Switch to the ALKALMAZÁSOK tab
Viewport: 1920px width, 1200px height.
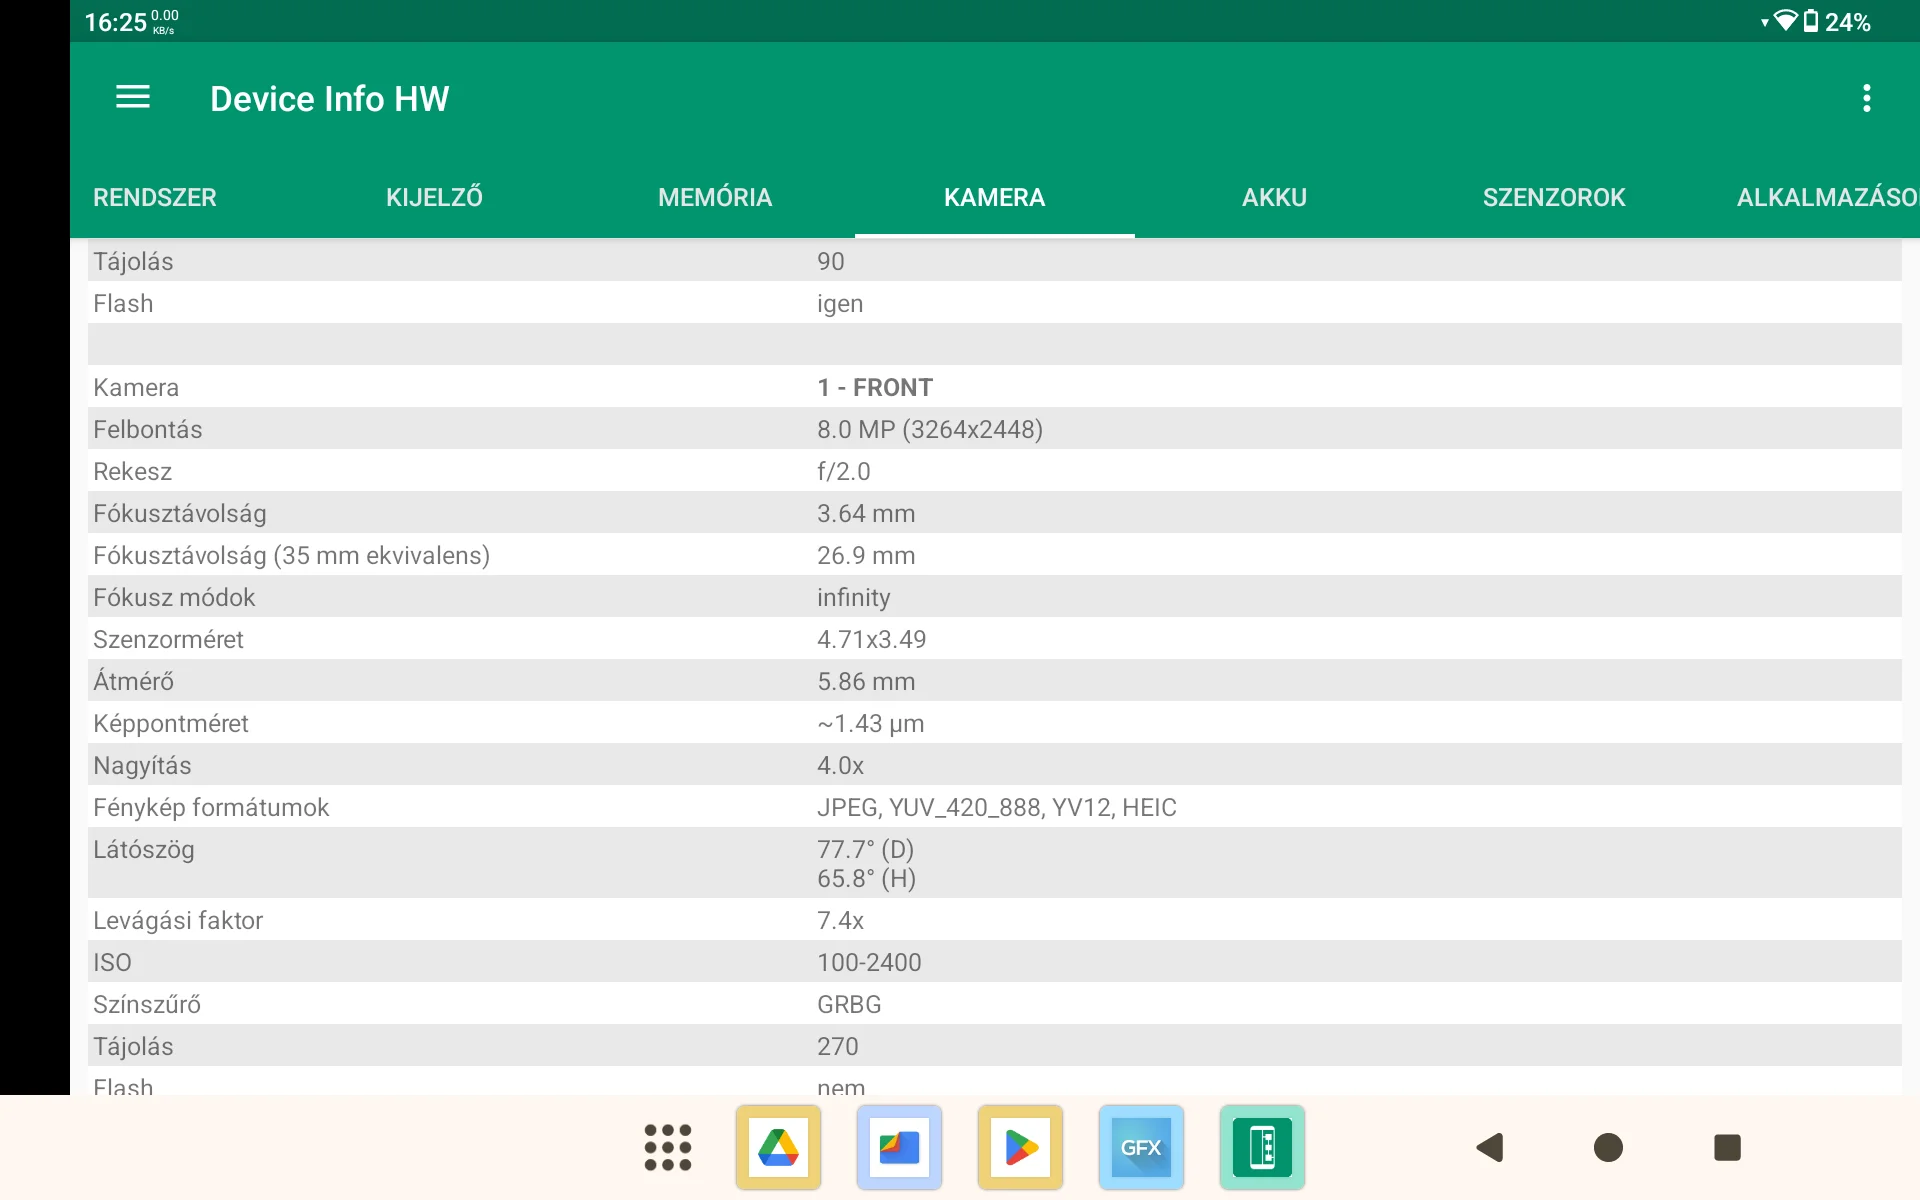tap(1826, 197)
